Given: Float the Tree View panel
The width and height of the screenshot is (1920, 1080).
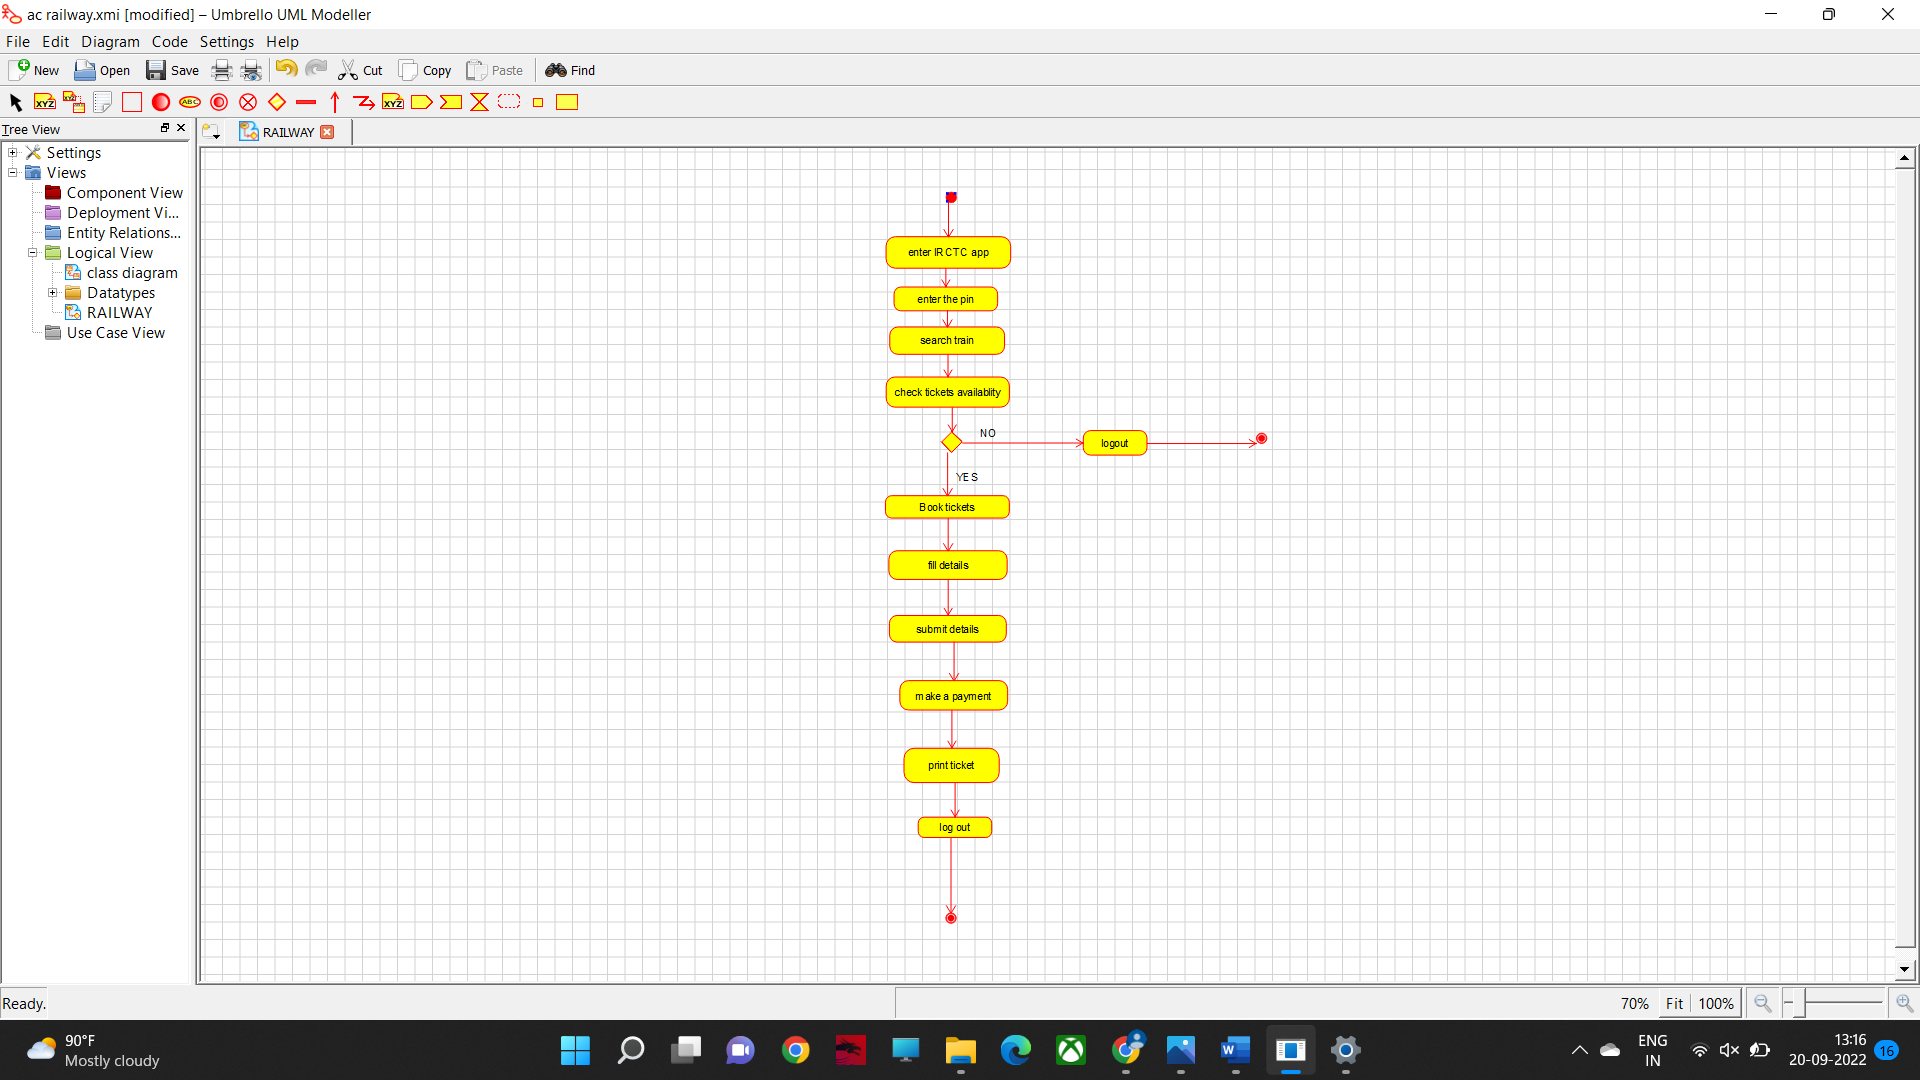Looking at the screenshot, I should click(x=165, y=128).
